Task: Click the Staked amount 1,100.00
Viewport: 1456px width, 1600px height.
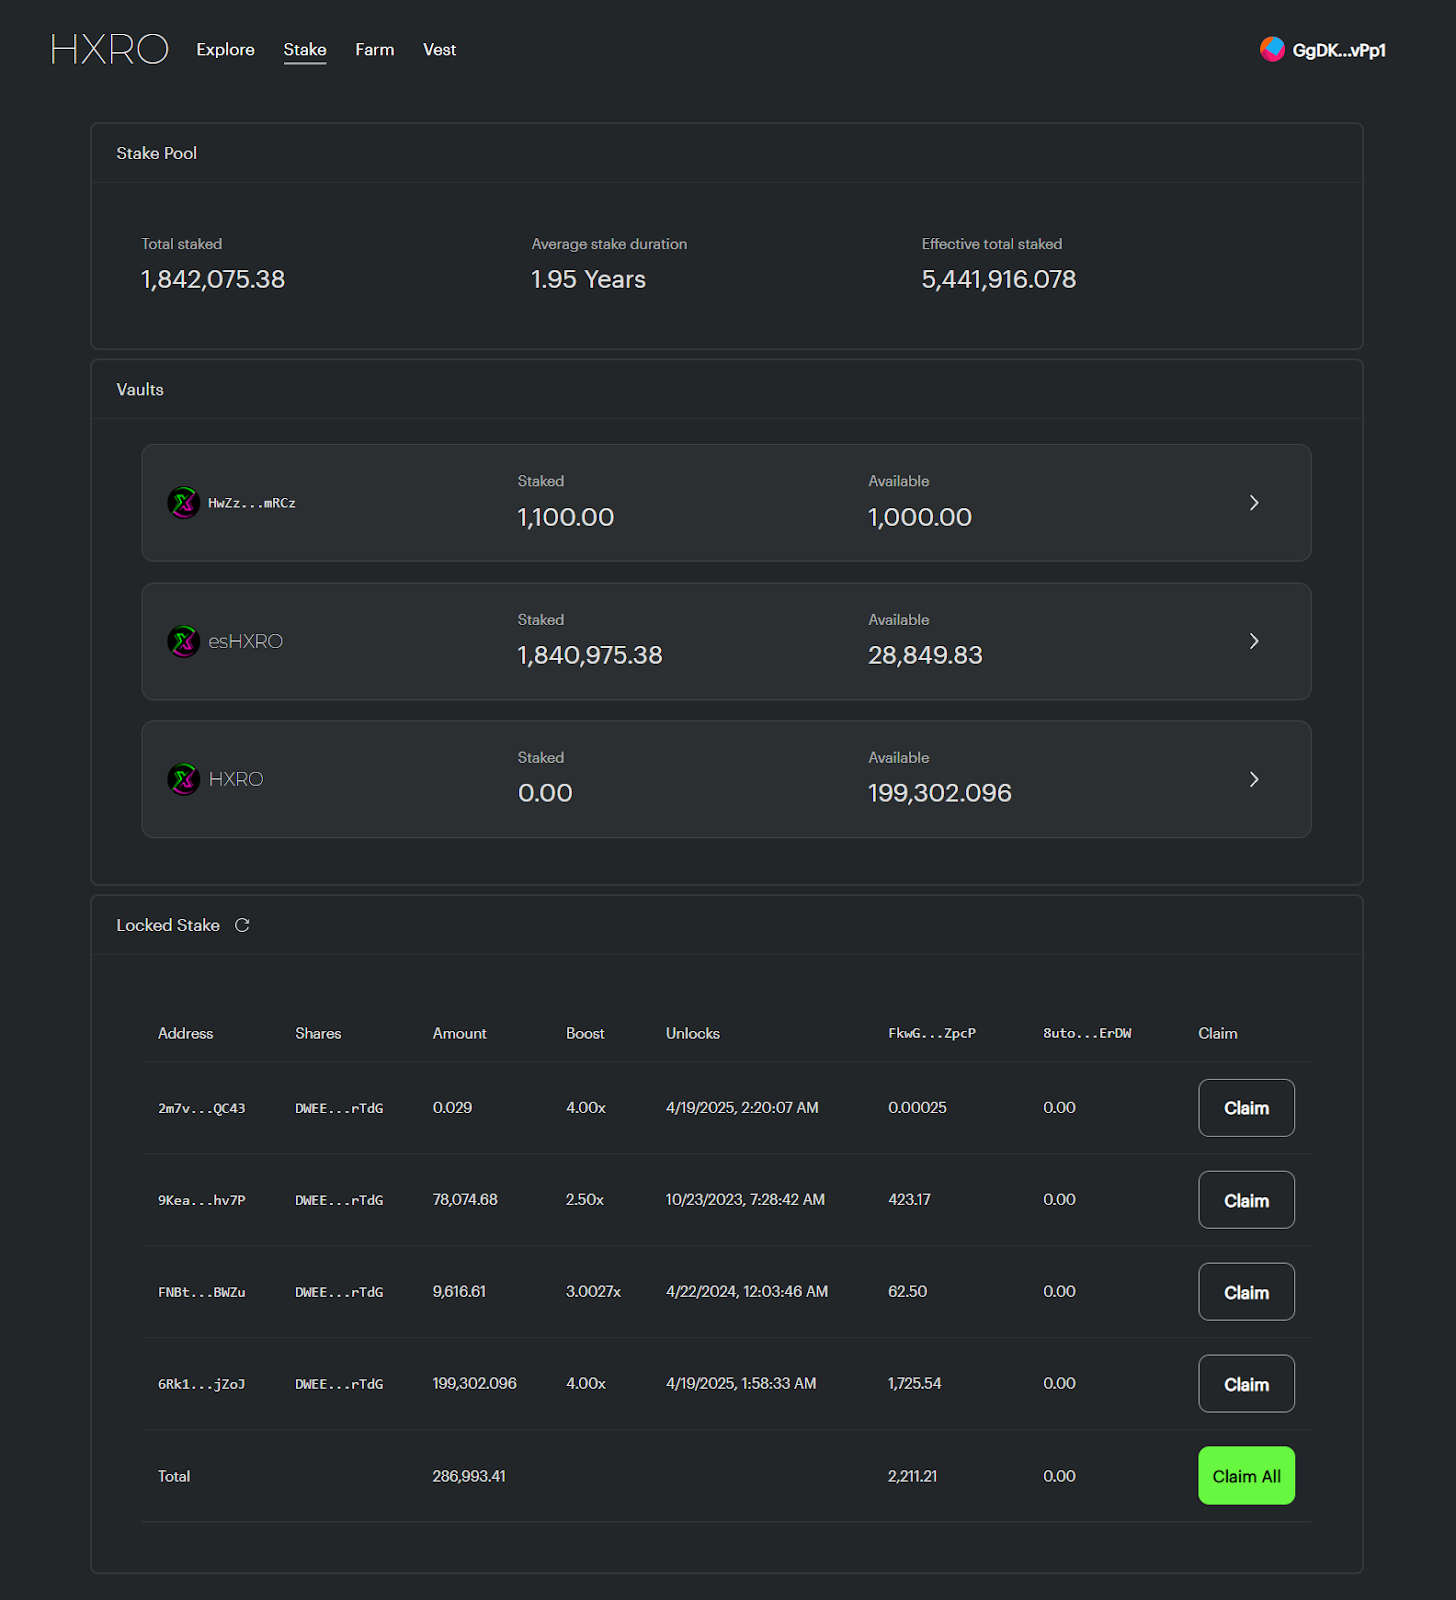Action: (x=566, y=517)
